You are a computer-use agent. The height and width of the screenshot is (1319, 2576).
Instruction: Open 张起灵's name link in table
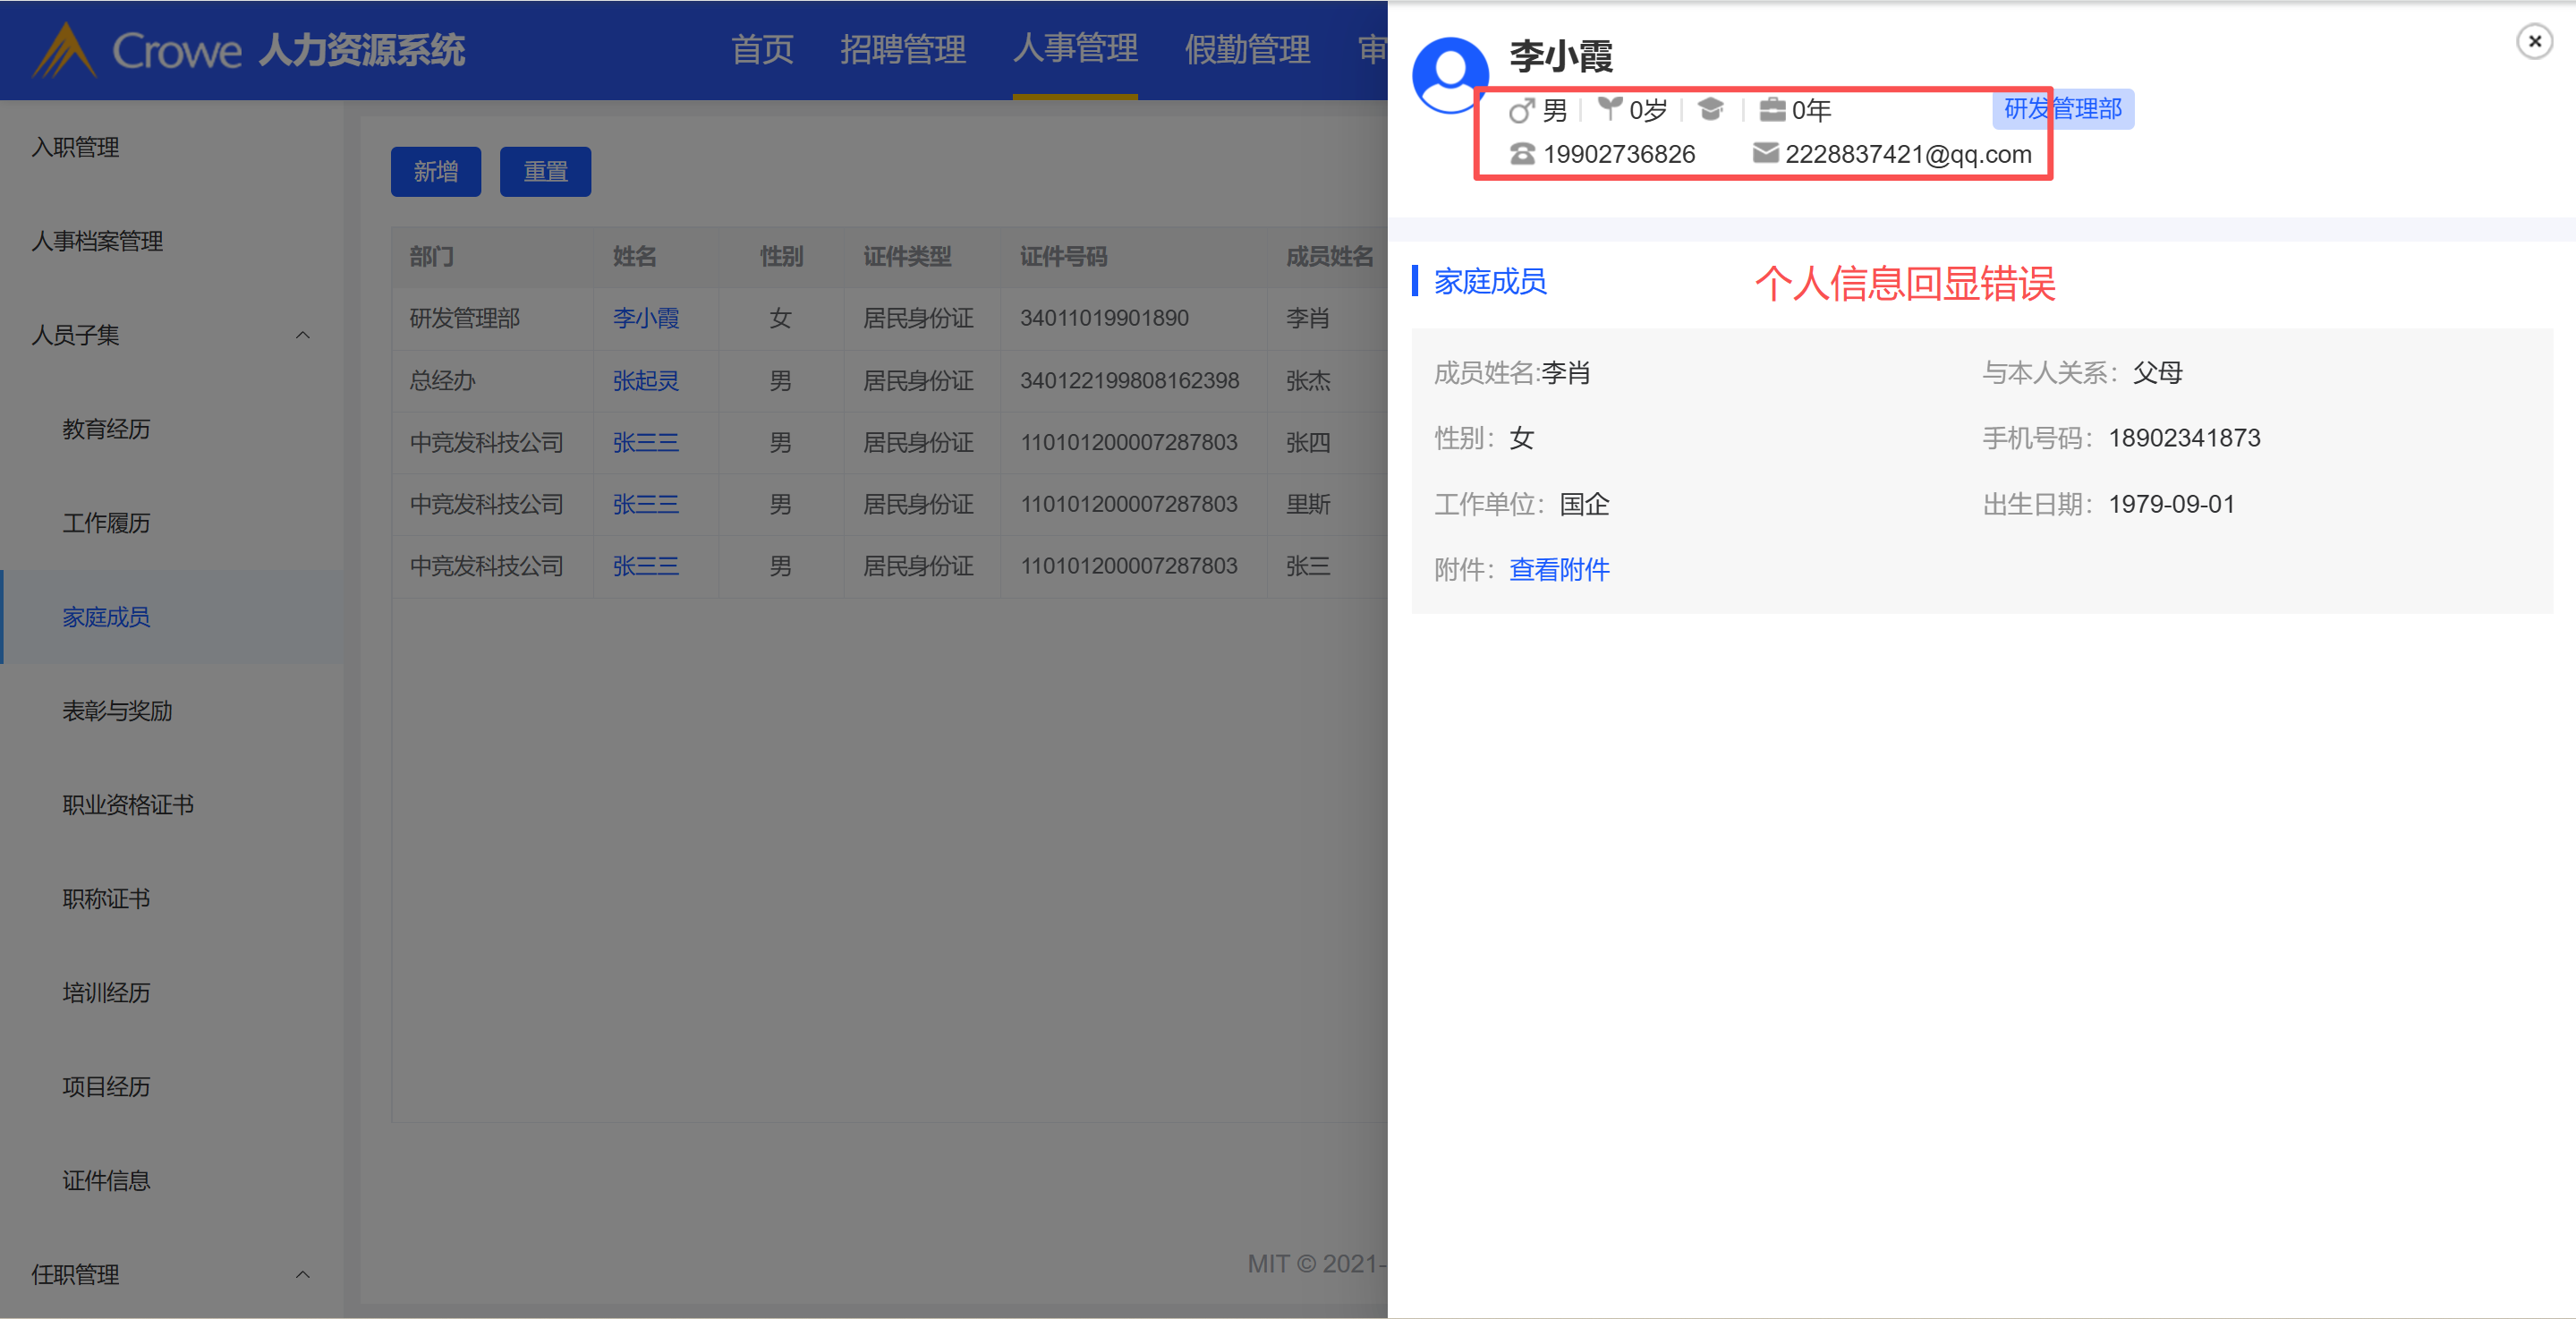tap(645, 380)
